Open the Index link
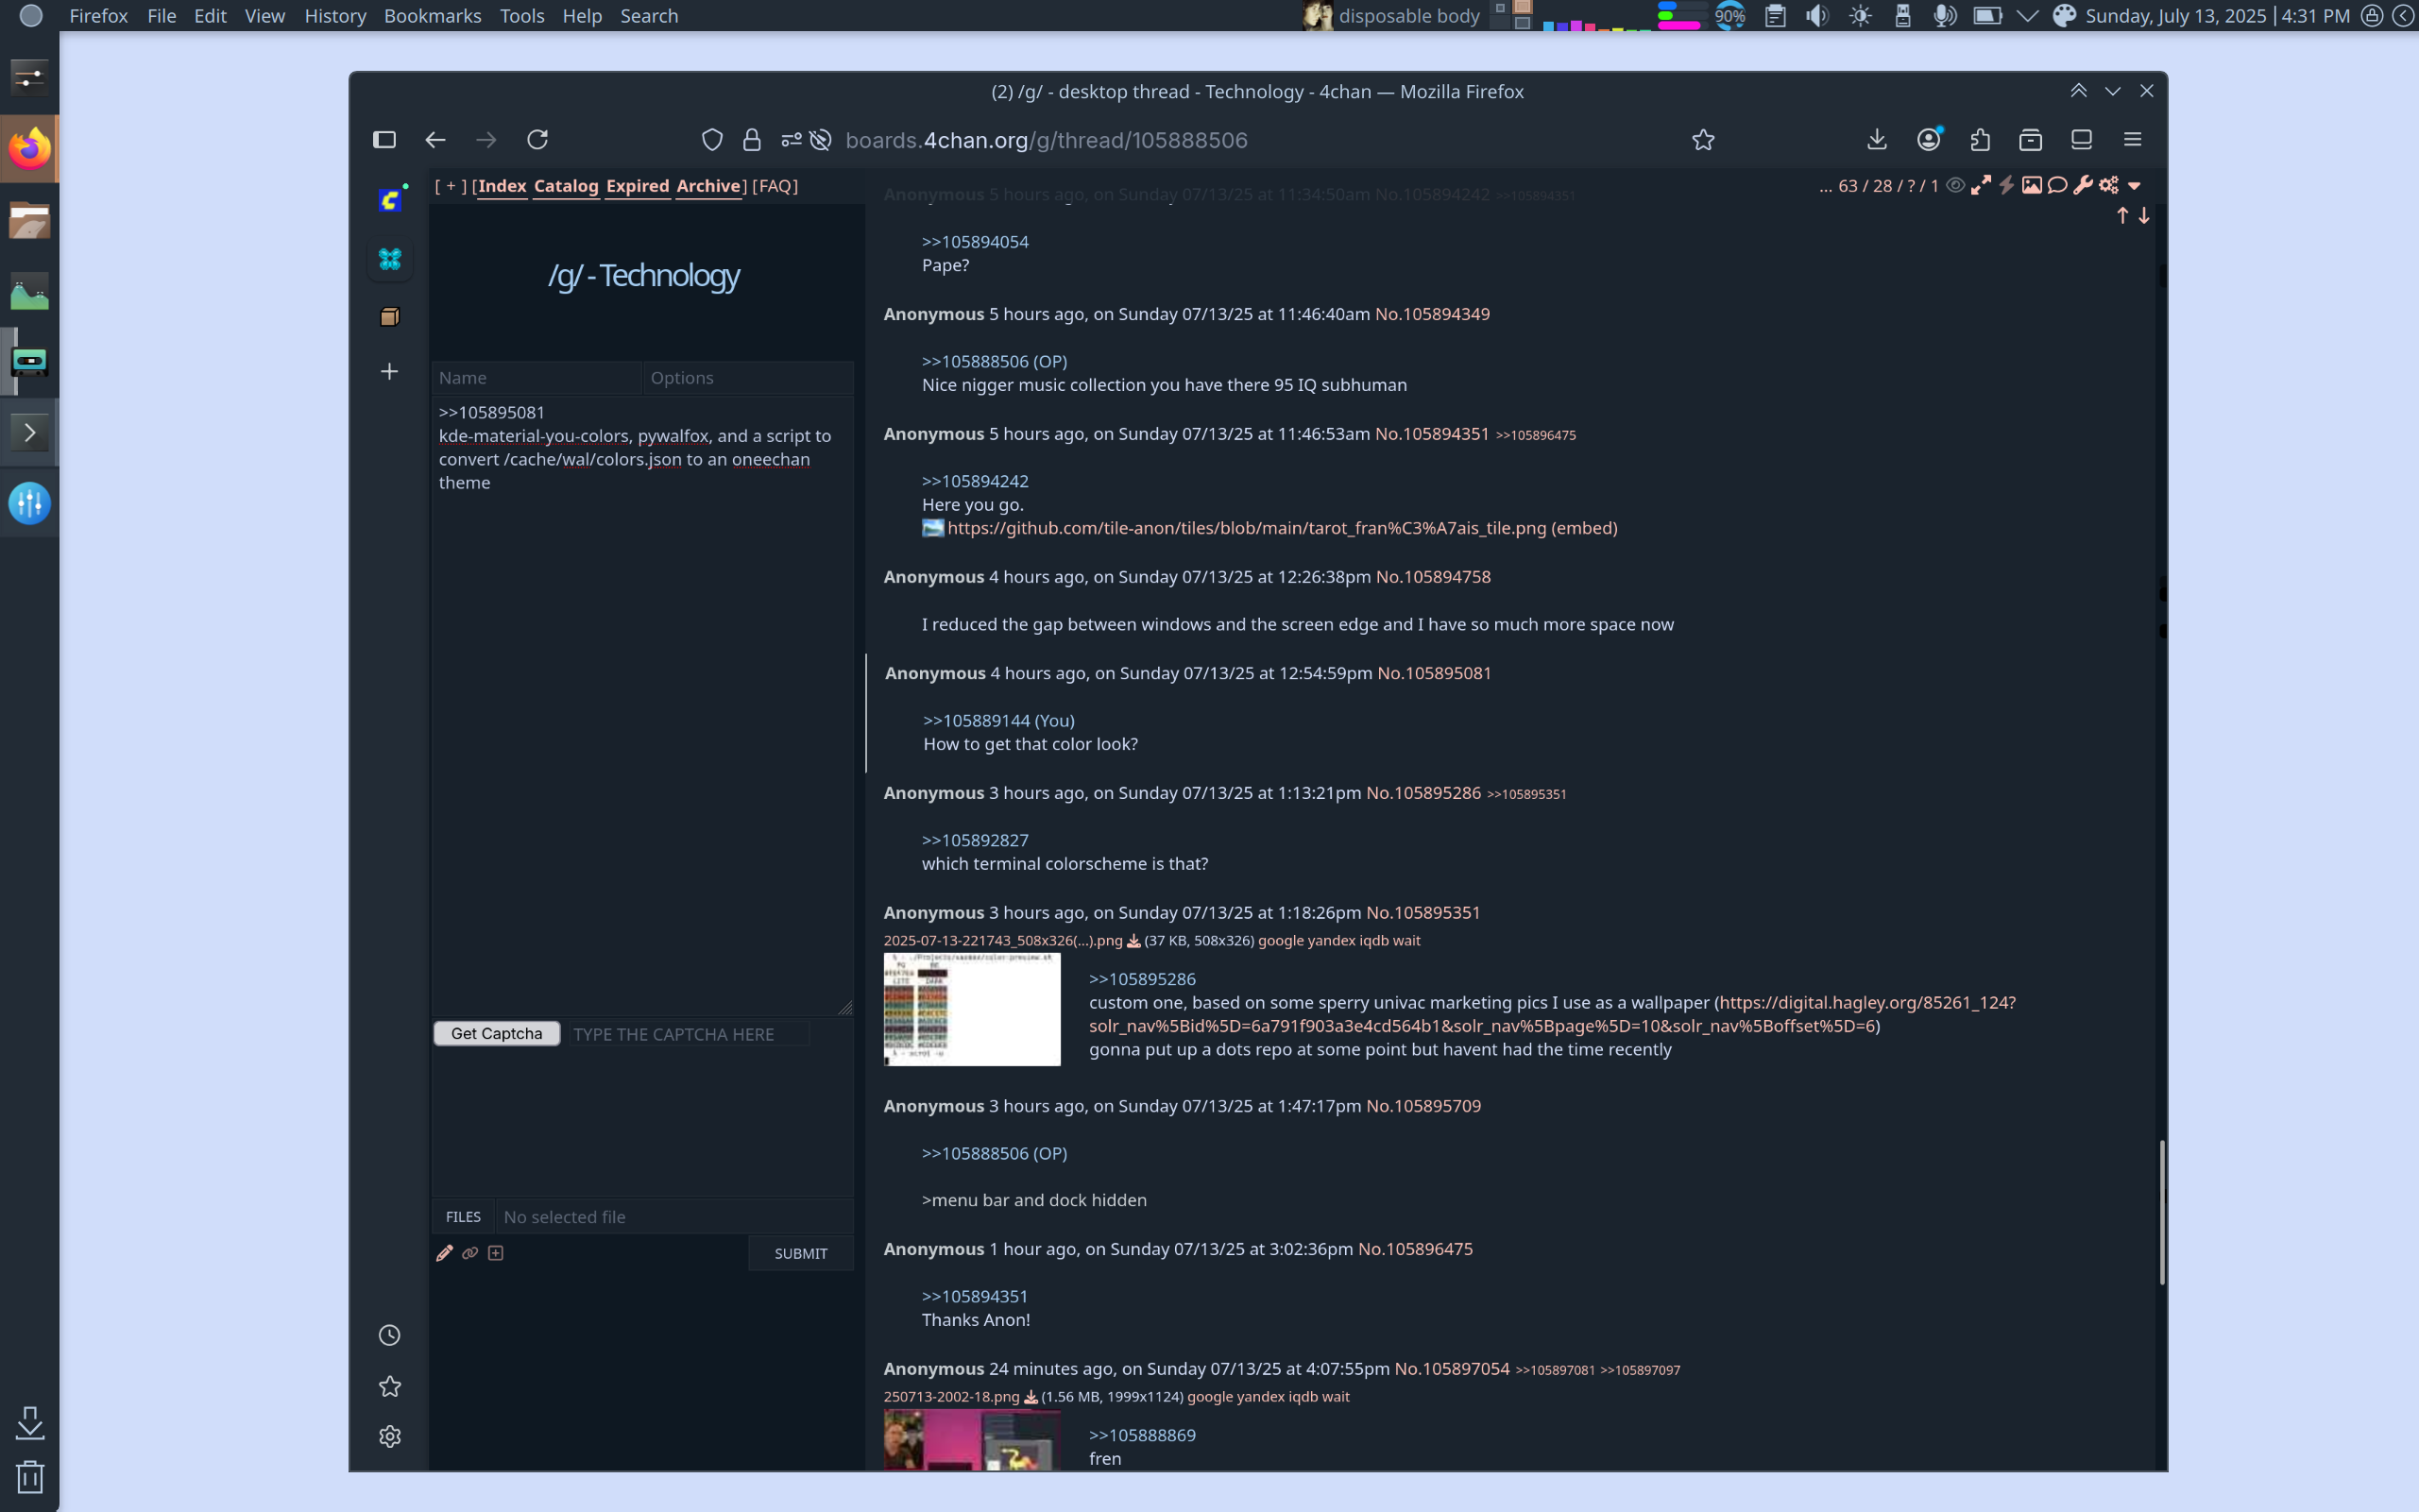Image resolution: width=2419 pixels, height=1512 pixels. point(502,186)
